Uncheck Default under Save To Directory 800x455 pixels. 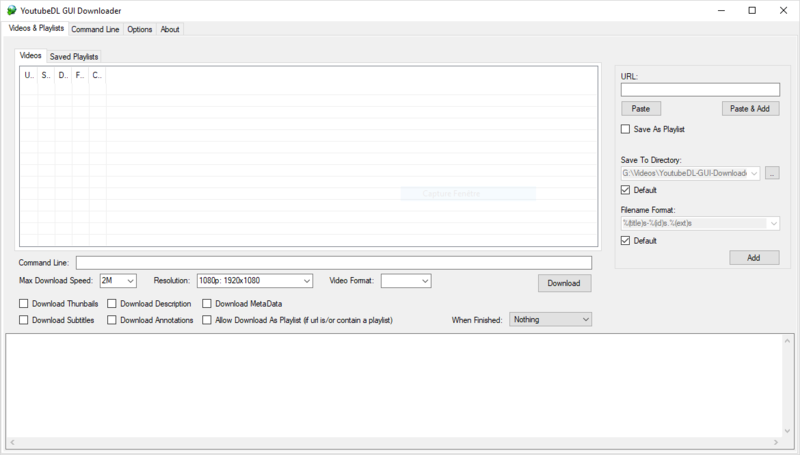click(626, 190)
